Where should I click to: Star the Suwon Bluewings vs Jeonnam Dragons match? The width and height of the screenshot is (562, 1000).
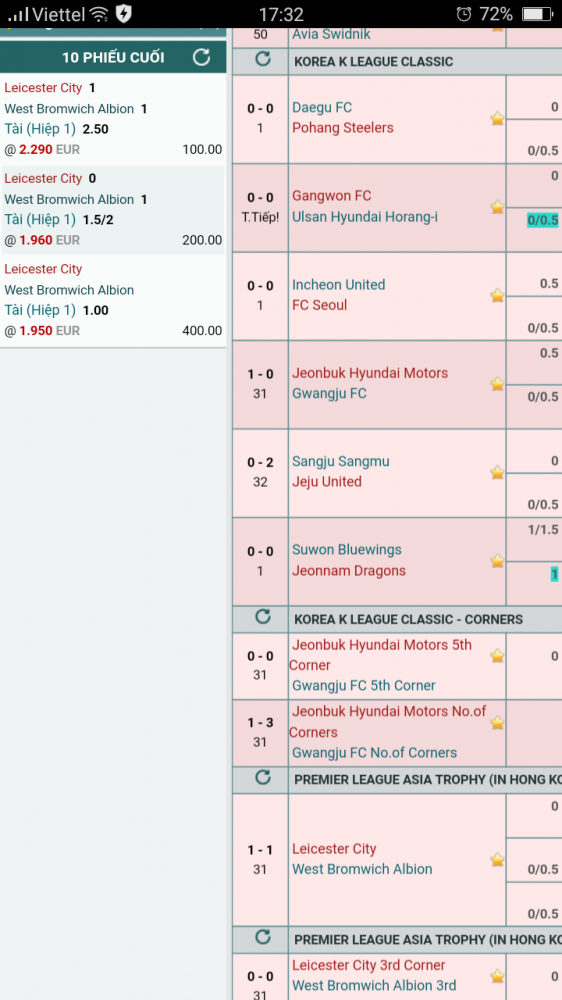[497, 561]
